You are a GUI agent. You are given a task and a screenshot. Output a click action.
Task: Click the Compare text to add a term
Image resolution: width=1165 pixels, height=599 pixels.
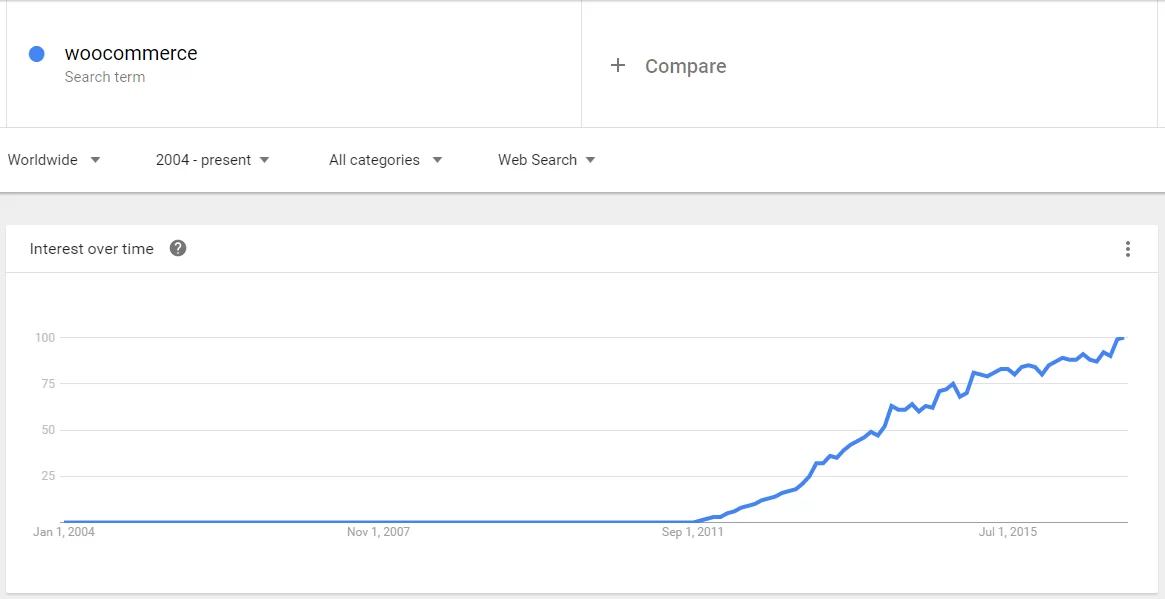(x=685, y=66)
